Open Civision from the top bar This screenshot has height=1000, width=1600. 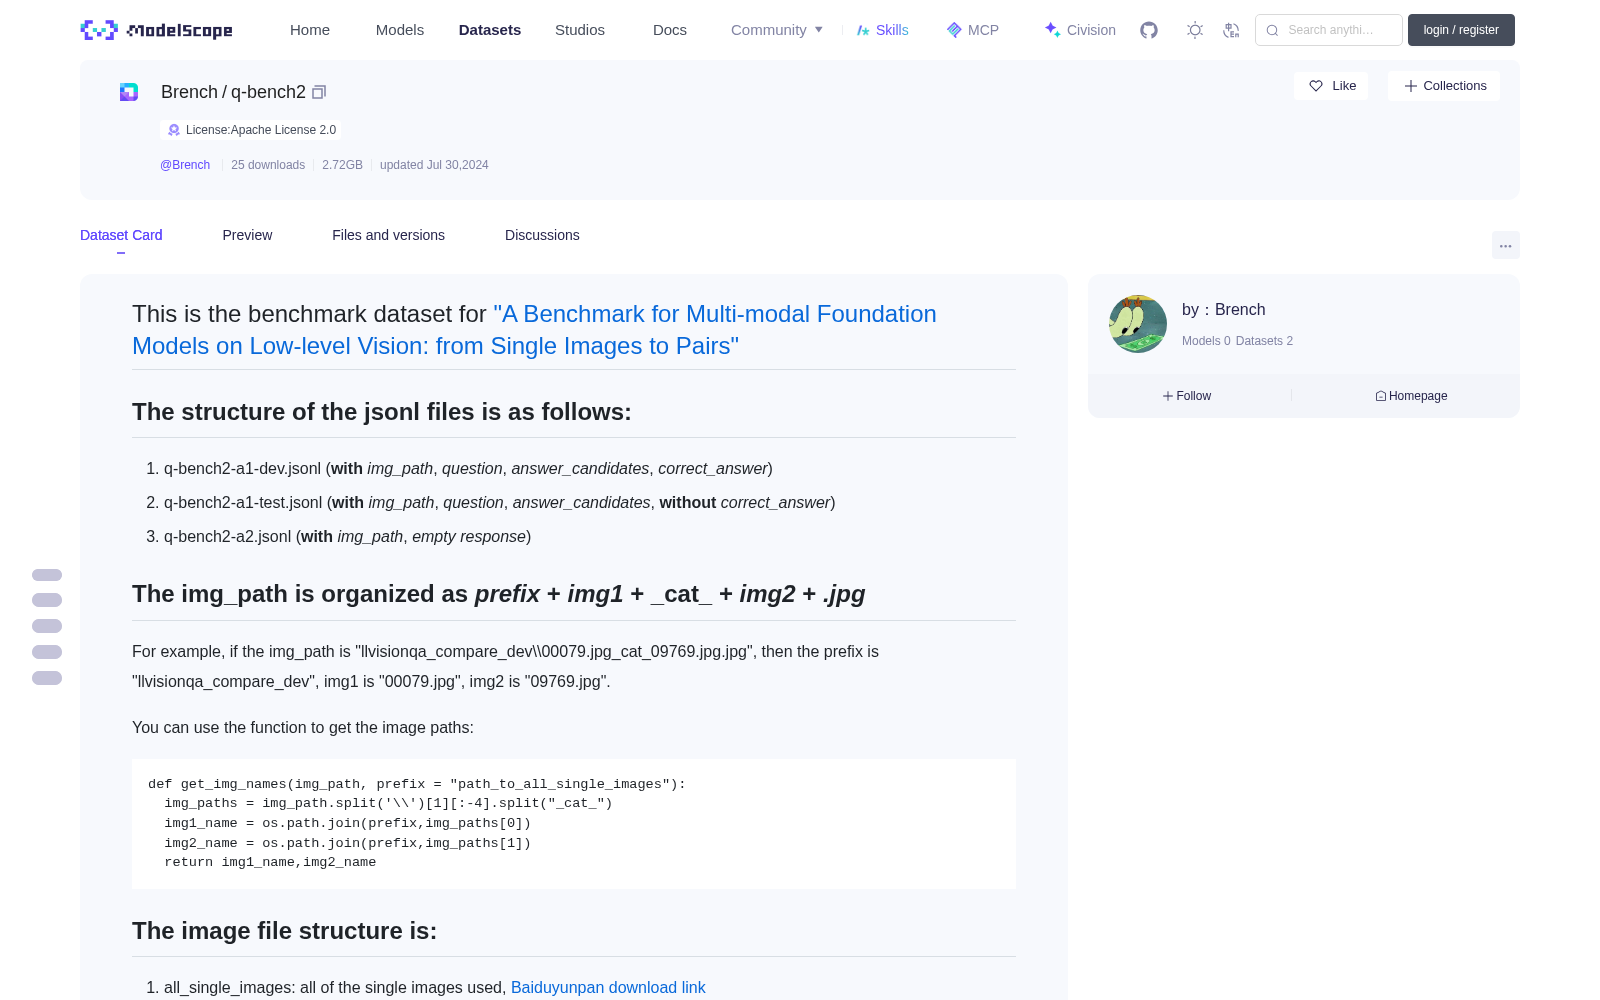[1080, 30]
